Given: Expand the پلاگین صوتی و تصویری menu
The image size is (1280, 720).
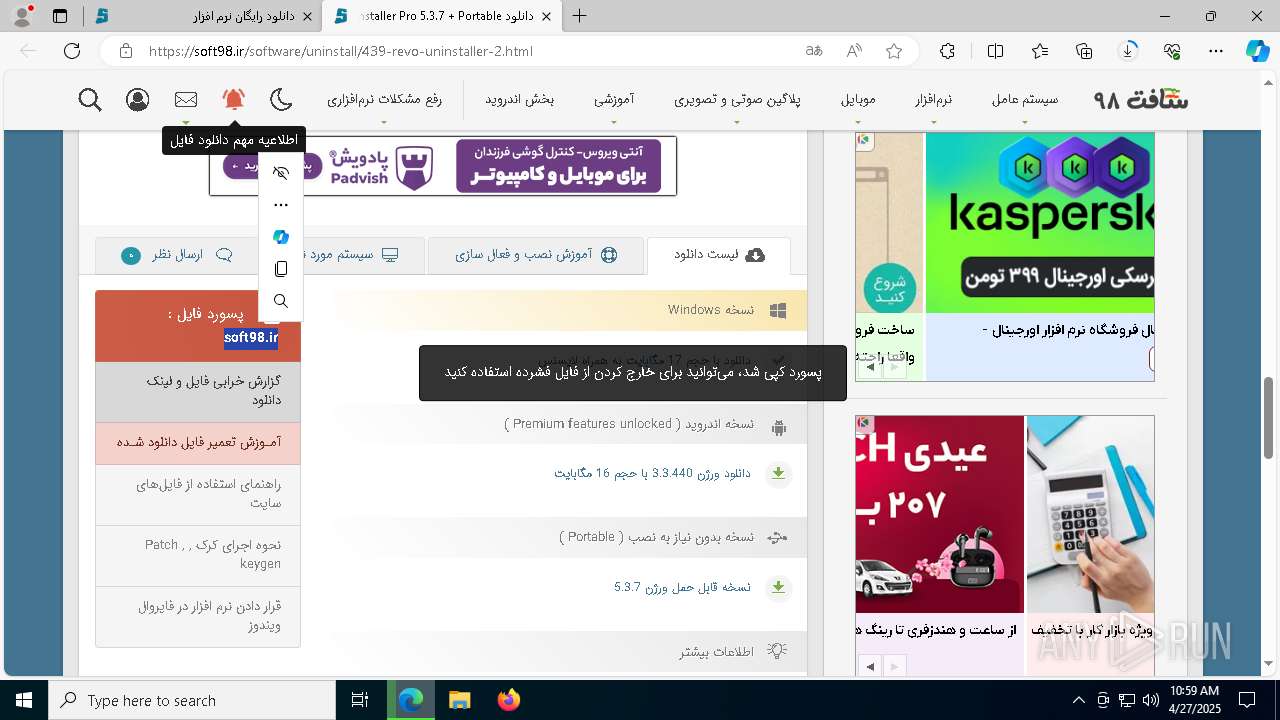Looking at the screenshot, I should 737,99.
